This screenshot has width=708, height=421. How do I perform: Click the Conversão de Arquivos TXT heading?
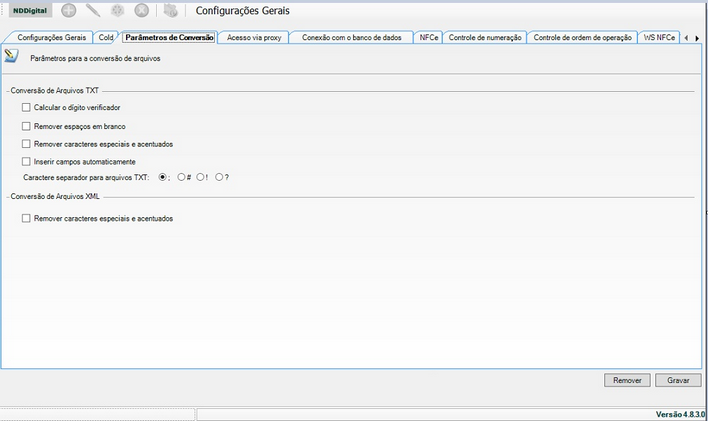[55, 91]
